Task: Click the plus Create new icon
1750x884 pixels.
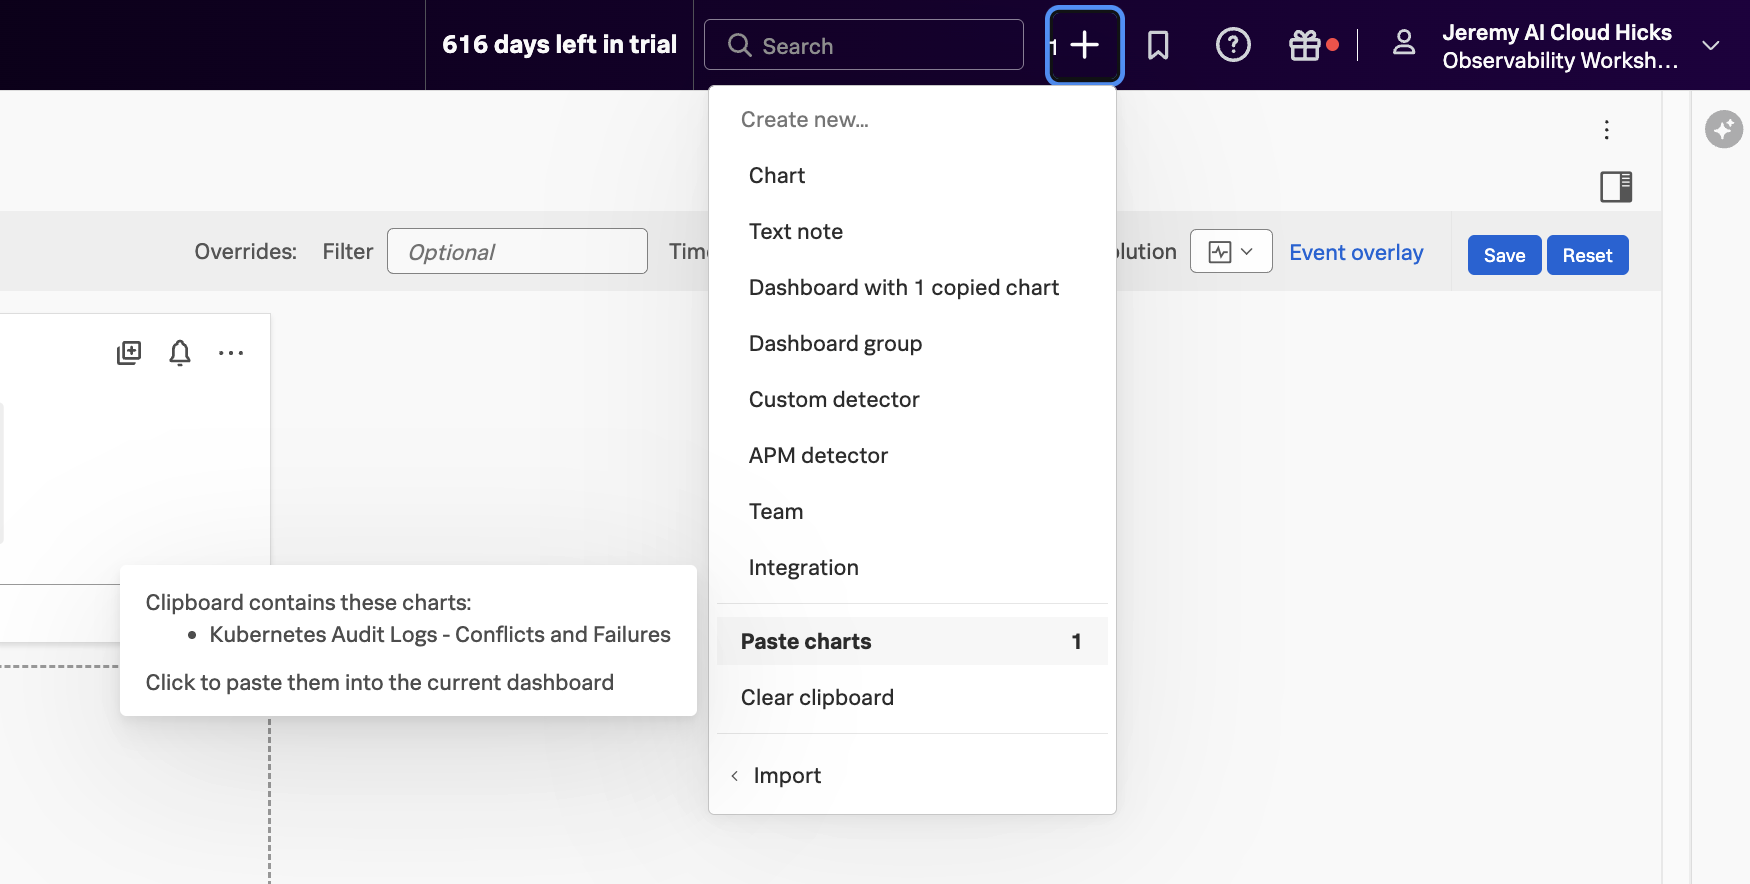Action: [1084, 46]
